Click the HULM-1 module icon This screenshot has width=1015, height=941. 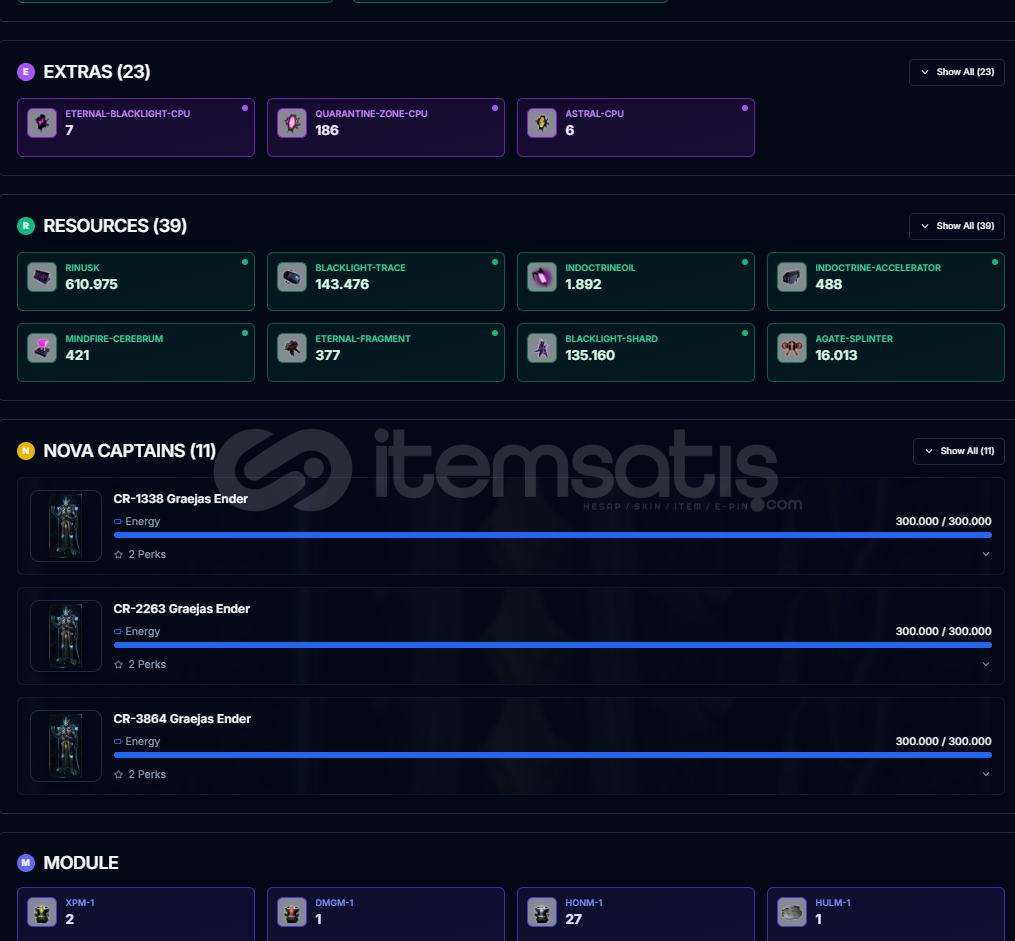[x=792, y=912]
